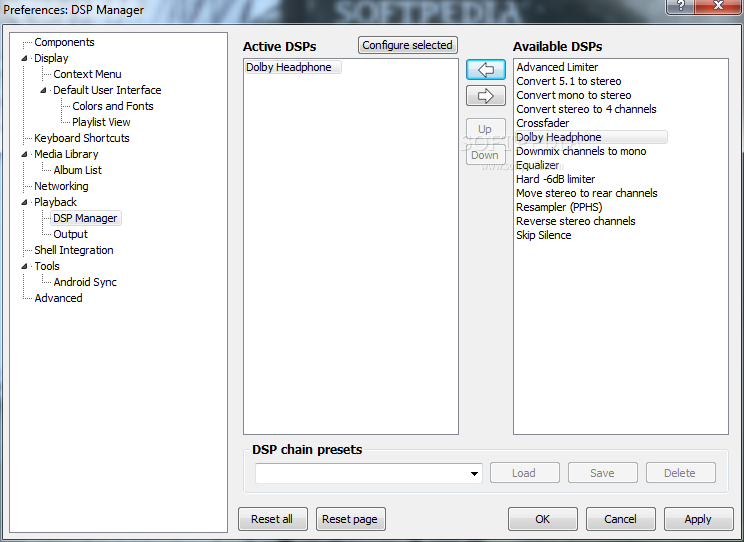Collapse the Tools tree node

(24, 266)
